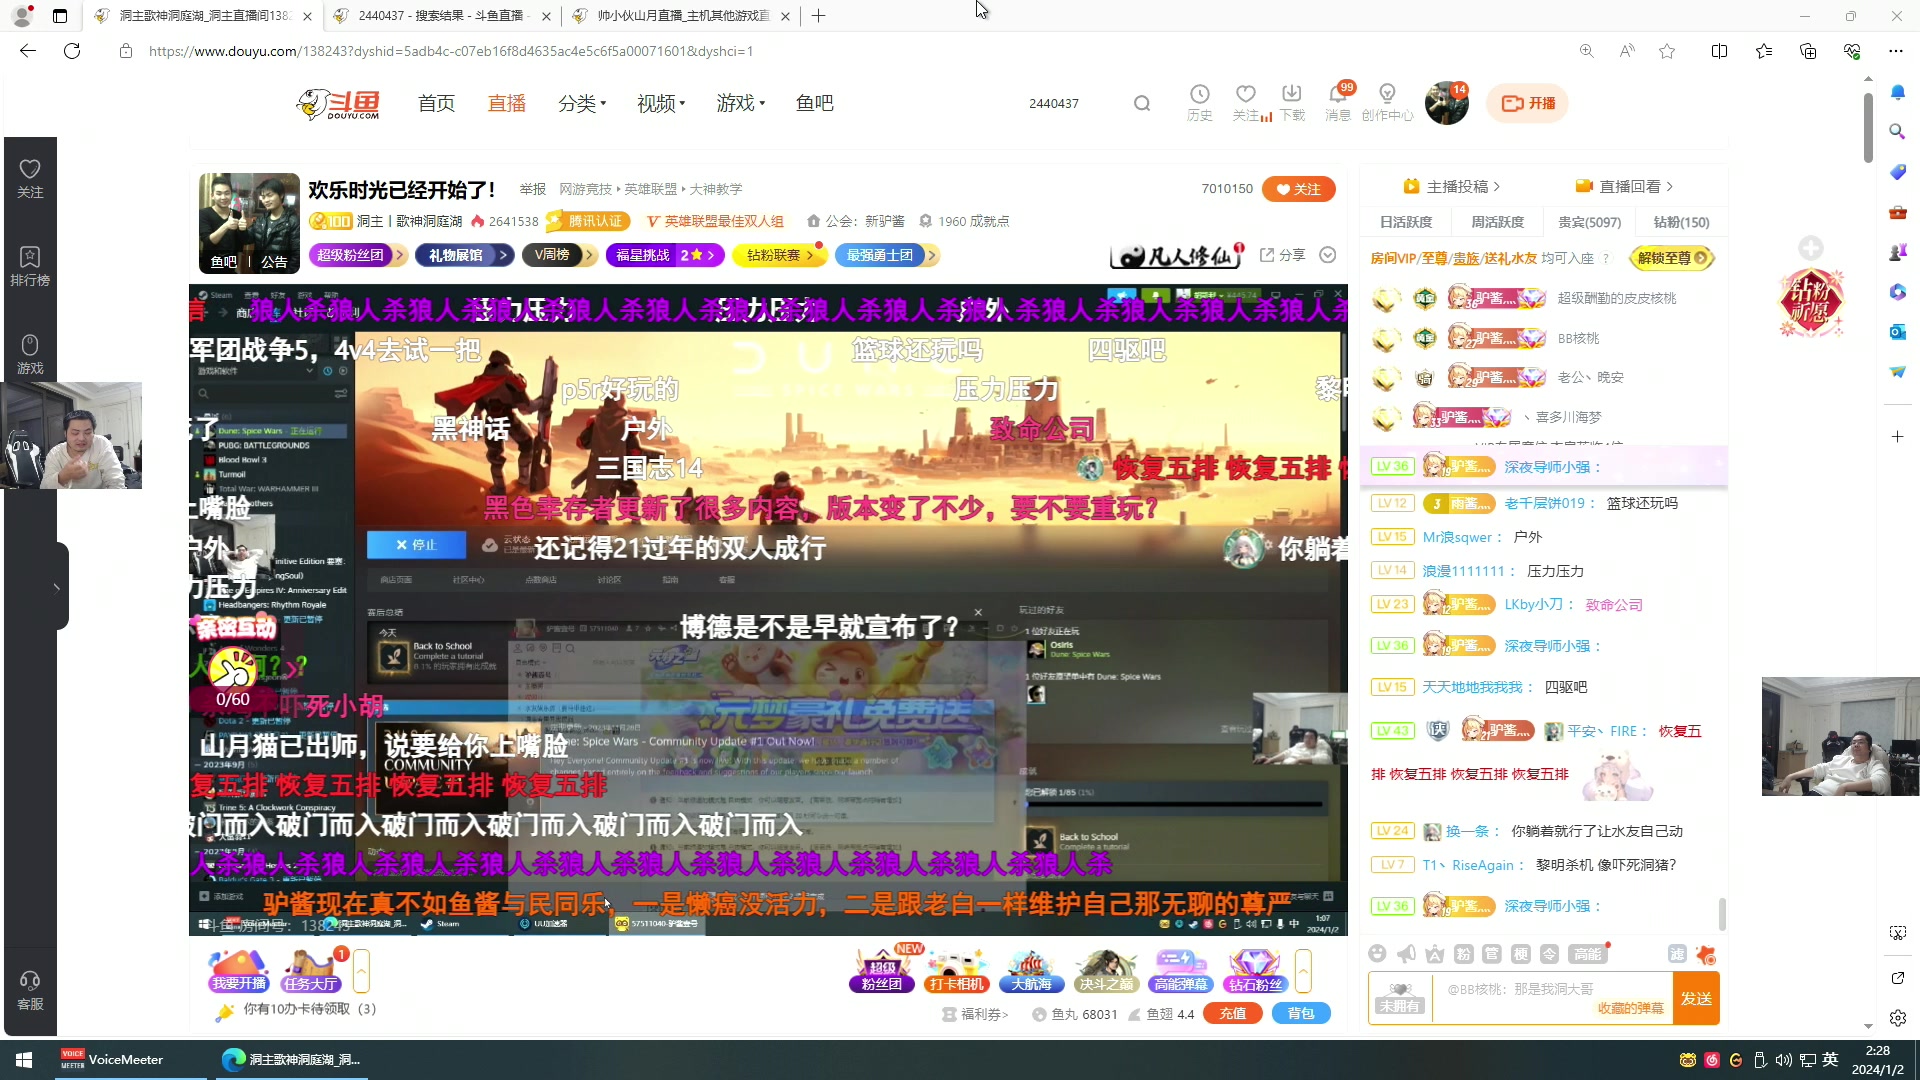1920x1080 pixels.
Task: Expand the left gift bar up-arrow
Action: (x=361, y=970)
